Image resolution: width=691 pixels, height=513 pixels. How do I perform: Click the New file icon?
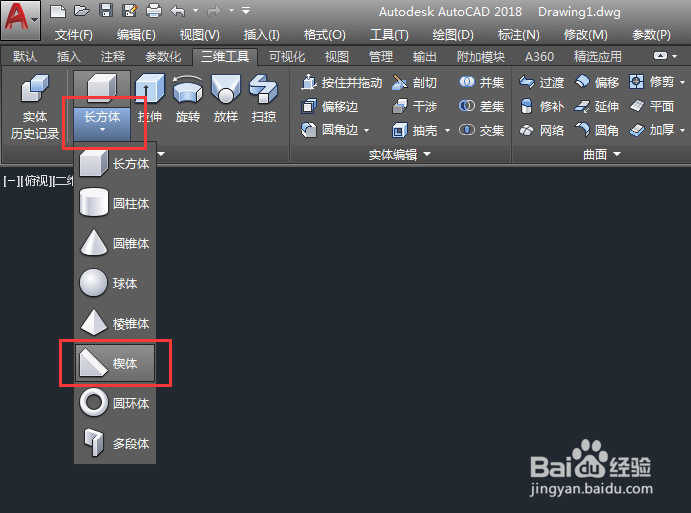point(58,11)
